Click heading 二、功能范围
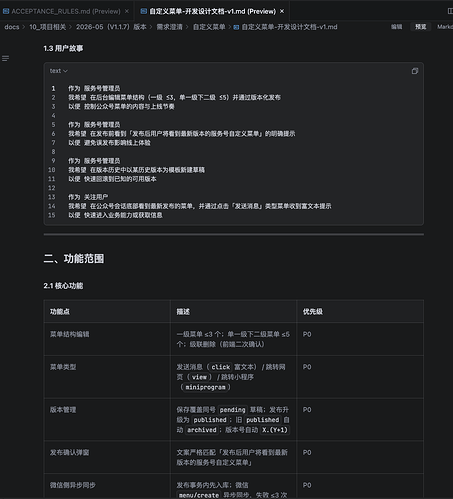The width and height of the screenshot is (453, 499). pos(74,259)
